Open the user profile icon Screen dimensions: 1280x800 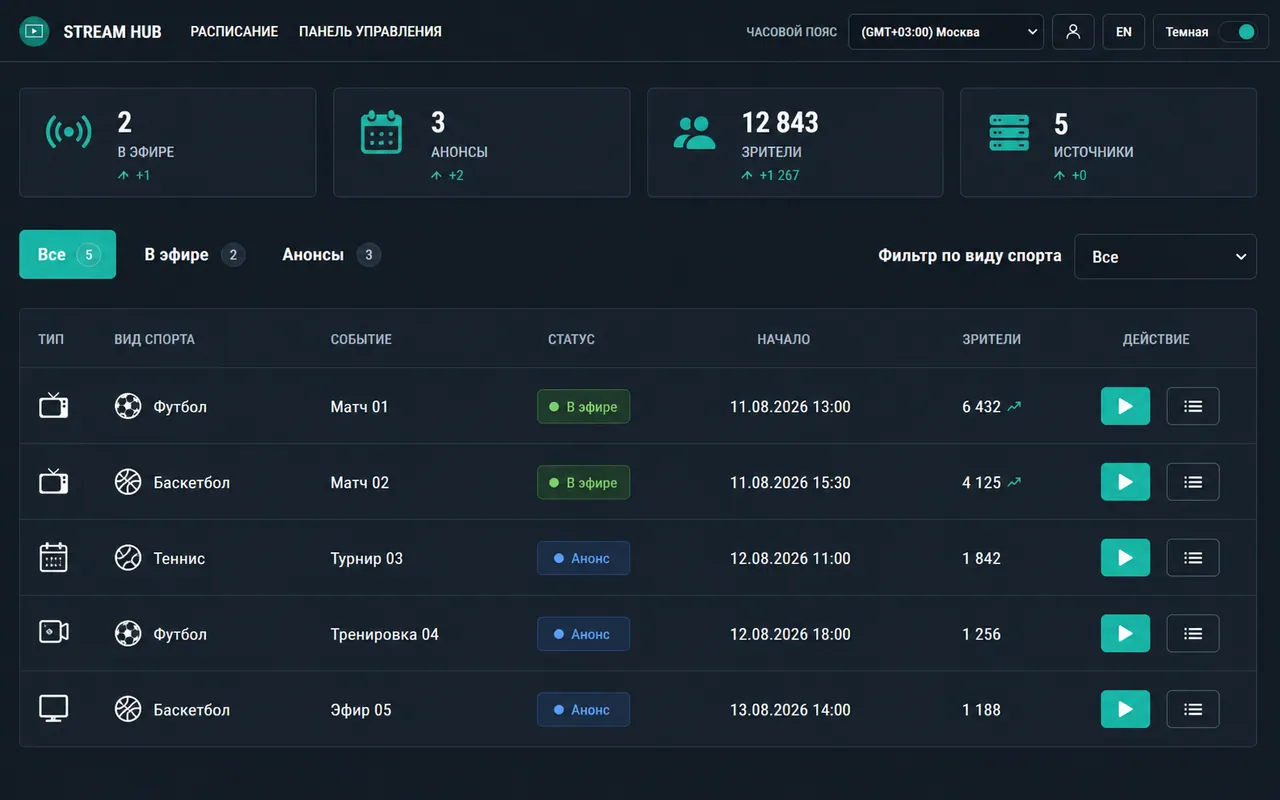[1073, 31]
